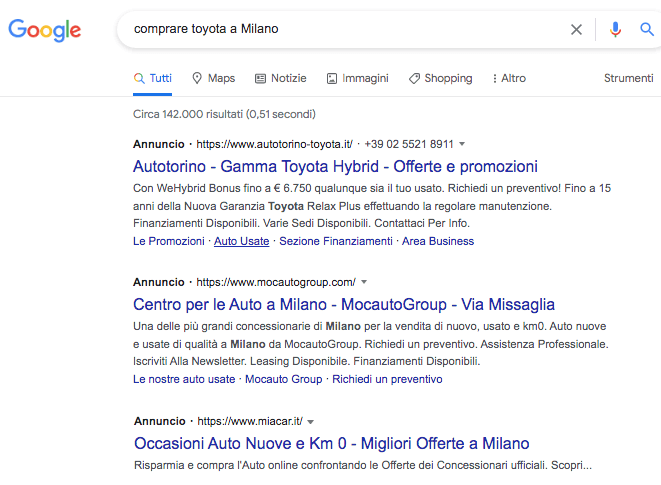Screen dimensions: 661x485
Task: Clear the search box with X icon
Action: click(576, 30)
